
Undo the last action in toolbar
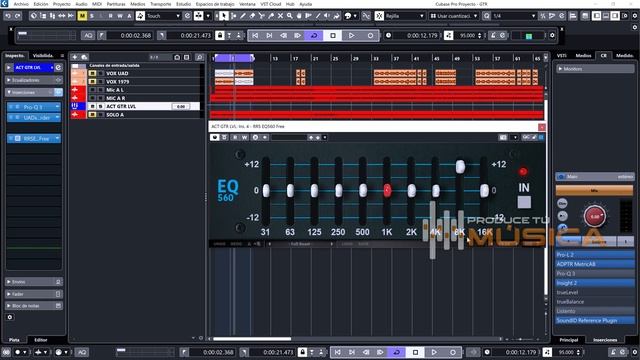click(8, 16)
